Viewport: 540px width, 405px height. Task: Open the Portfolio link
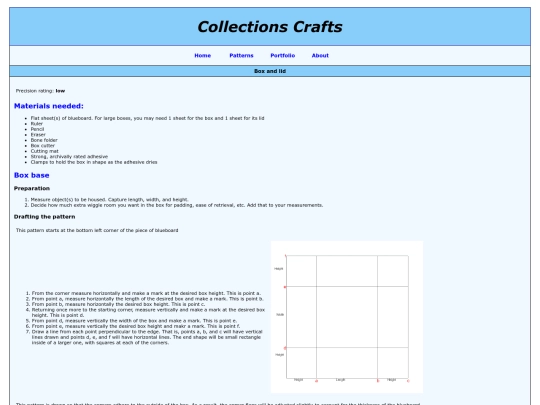coord(282,55)
